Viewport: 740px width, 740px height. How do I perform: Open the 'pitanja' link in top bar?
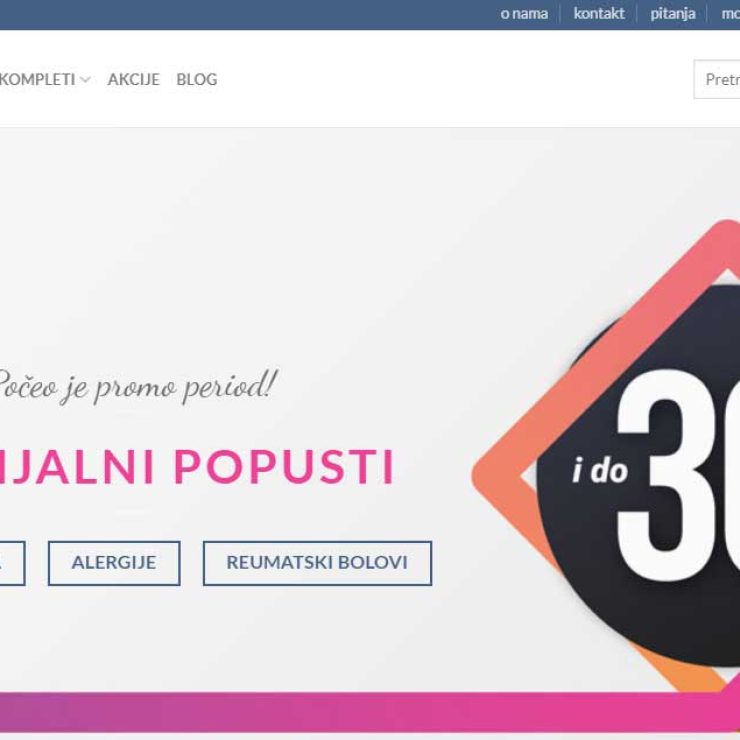click(673, 14)
